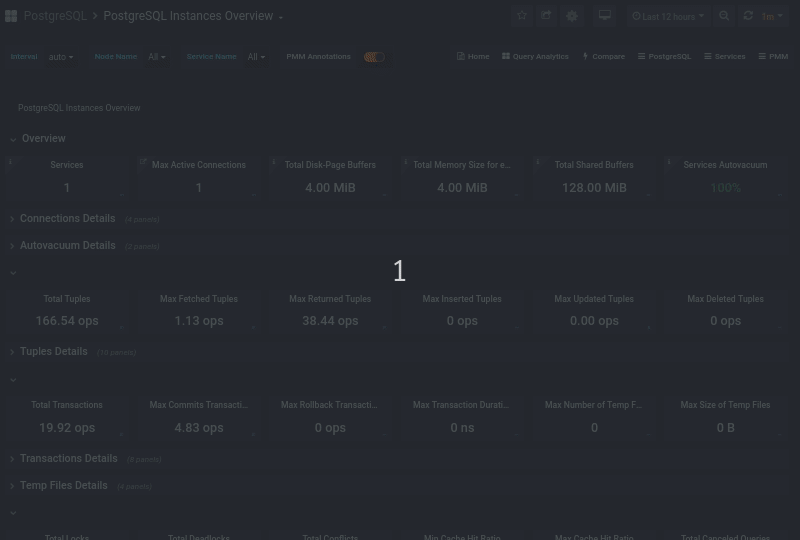Star this dashboard as favorite
This screenshot has width=800, height=540.
coord(521,16)
